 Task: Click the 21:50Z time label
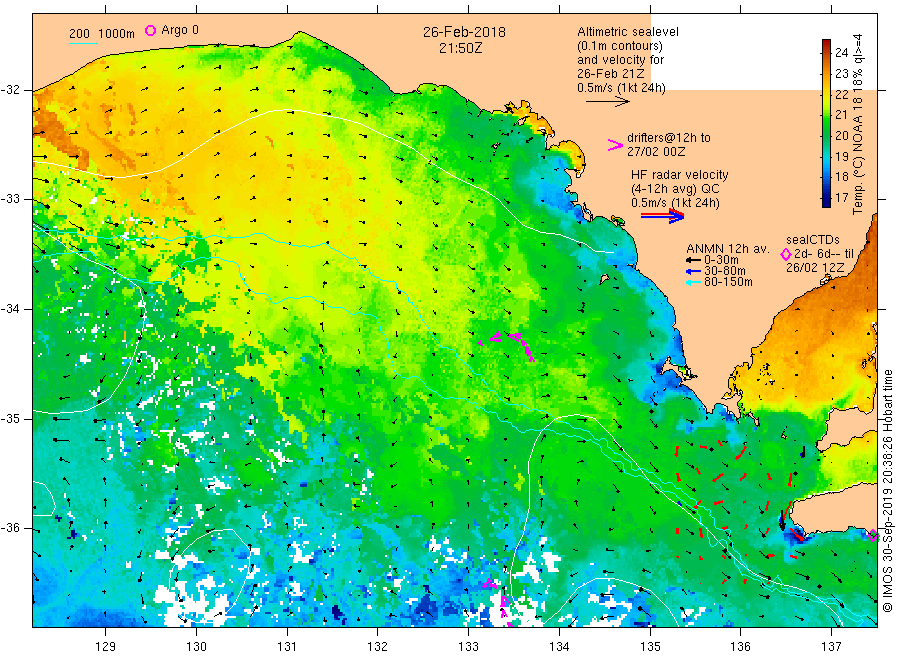(460, 48)
